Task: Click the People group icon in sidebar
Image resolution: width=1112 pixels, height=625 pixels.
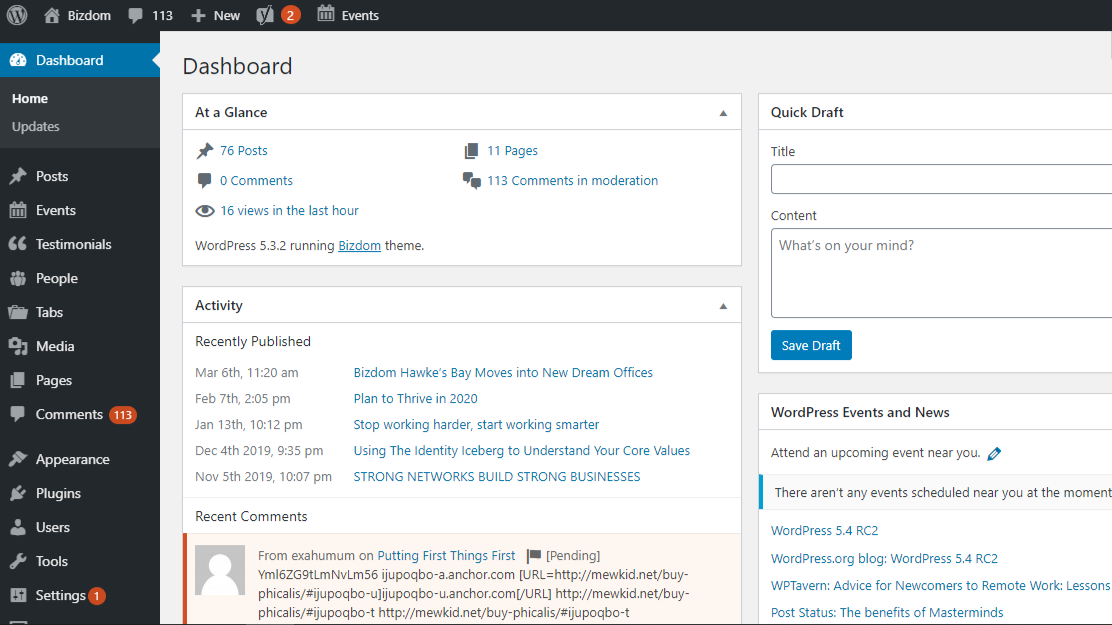Action: [18, 278]
